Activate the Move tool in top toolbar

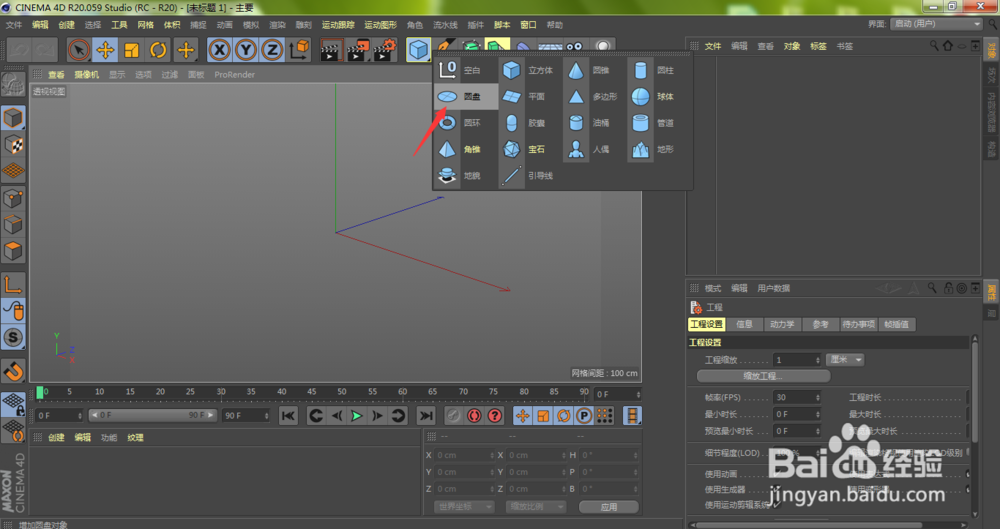pos(105,50)
